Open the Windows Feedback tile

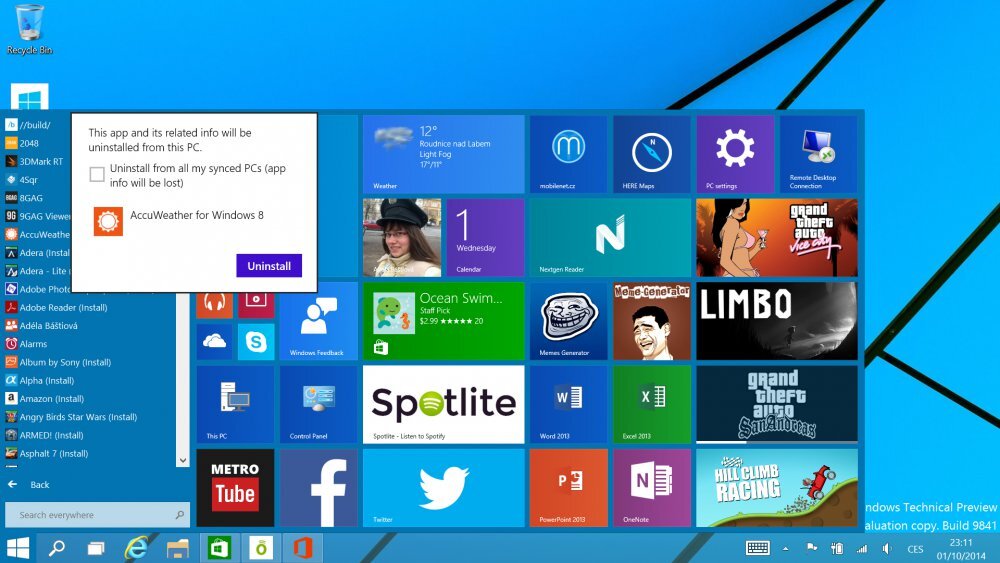click(x=318, y=321)
